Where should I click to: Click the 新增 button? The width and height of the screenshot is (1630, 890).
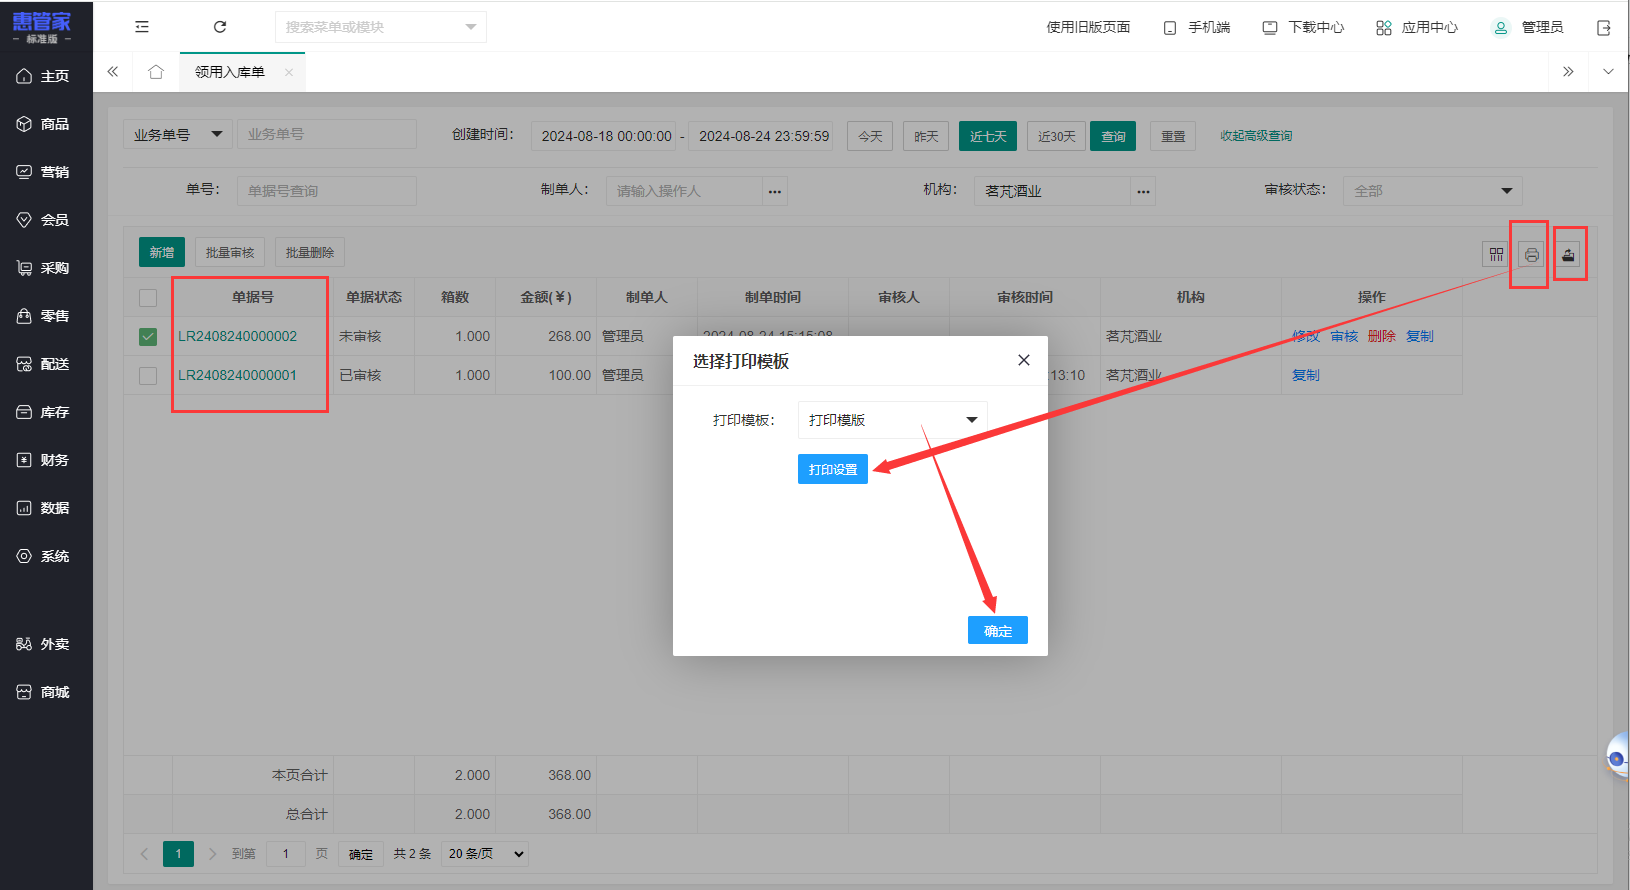162,252
